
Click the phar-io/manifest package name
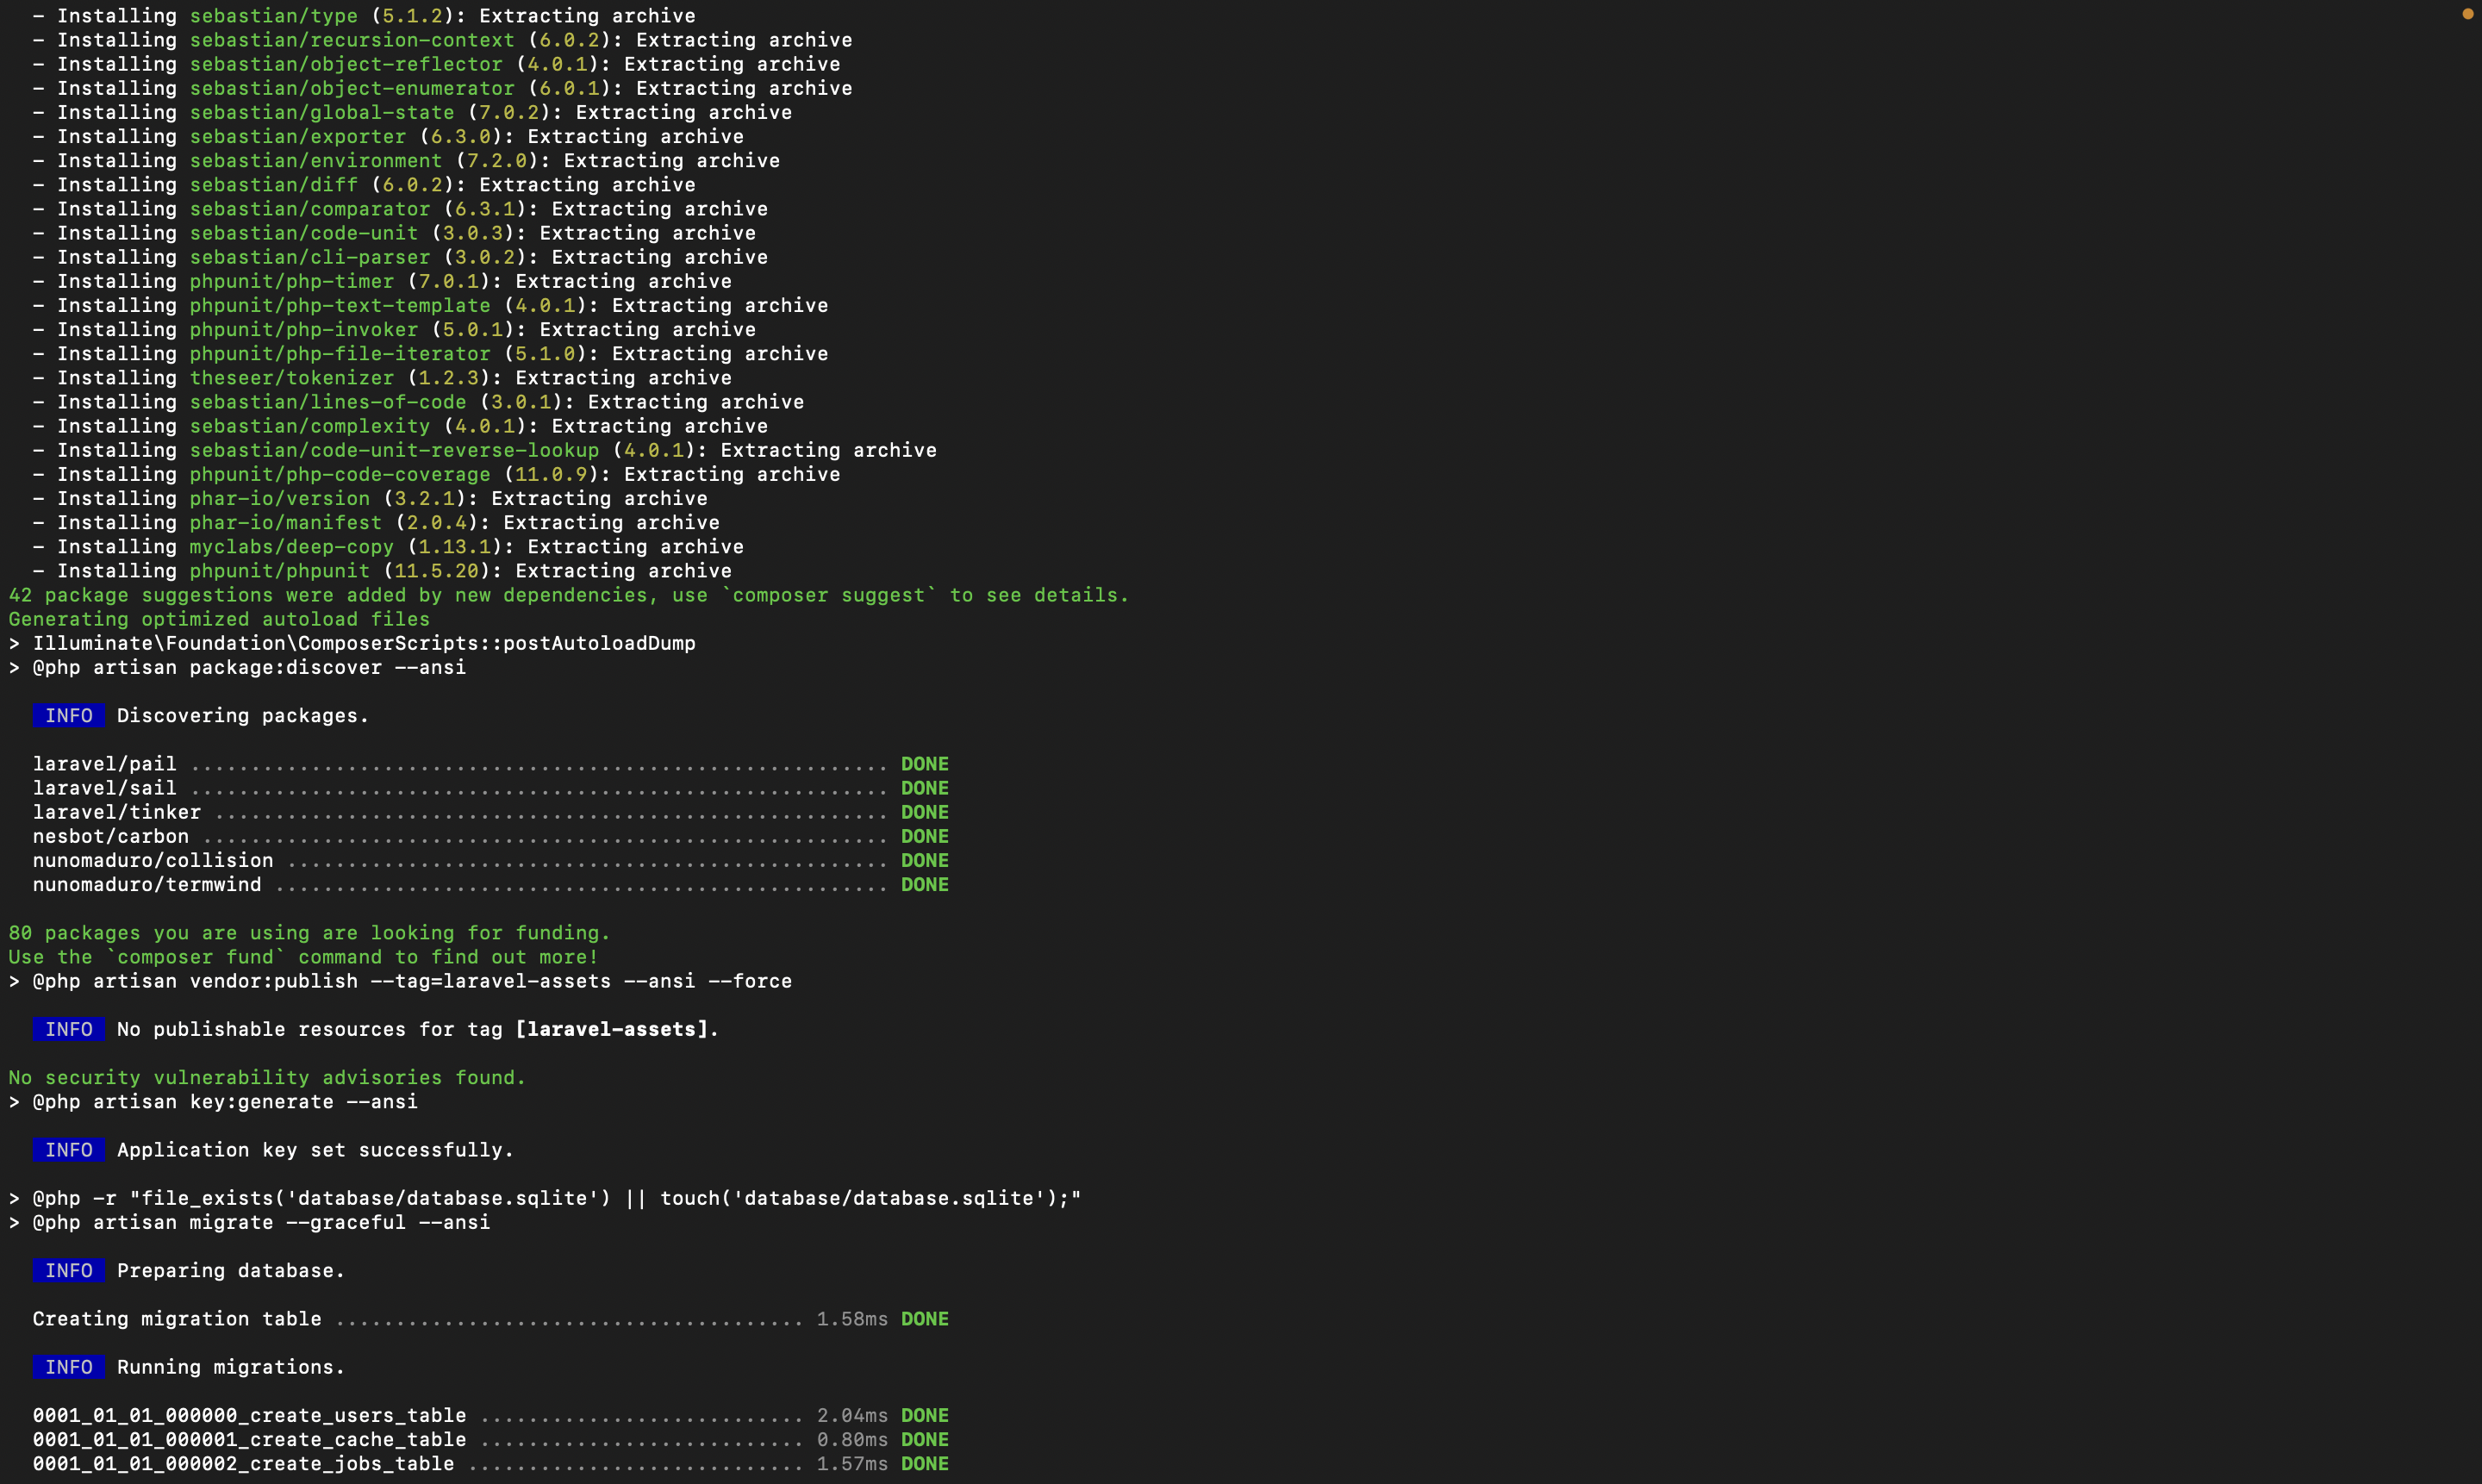(284, 522)
